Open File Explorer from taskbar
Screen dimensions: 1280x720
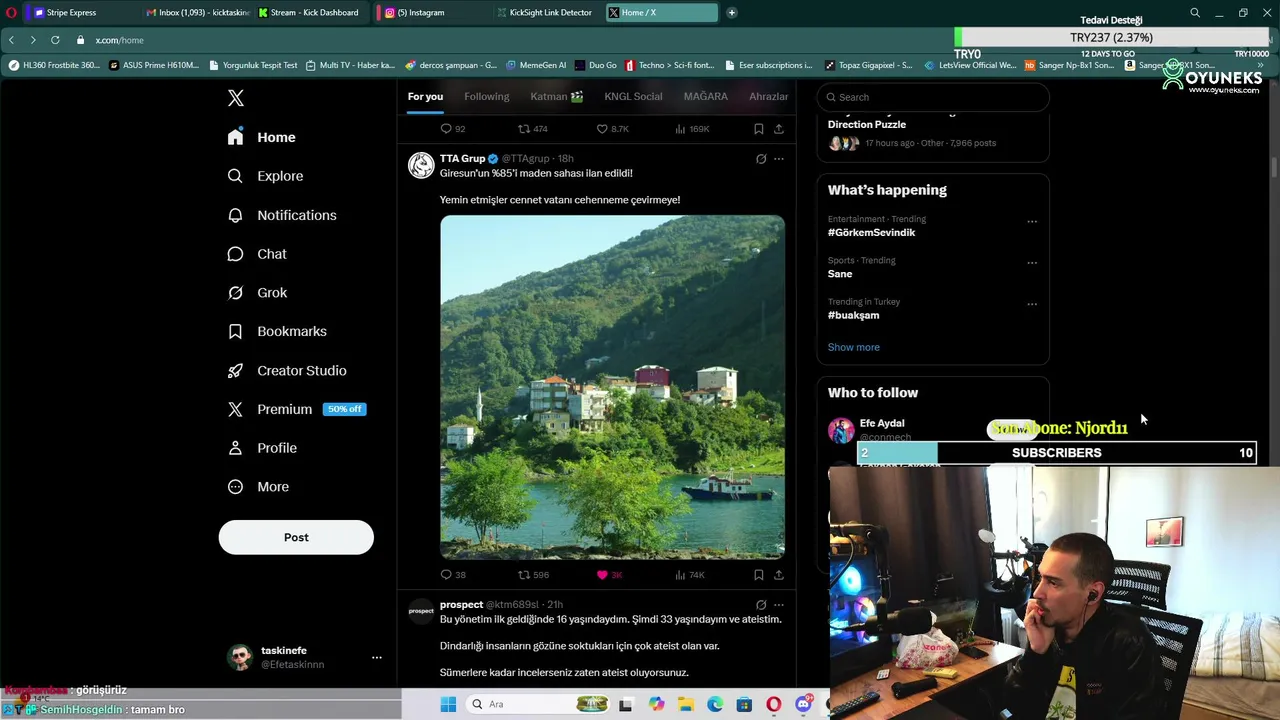(685, 704)
